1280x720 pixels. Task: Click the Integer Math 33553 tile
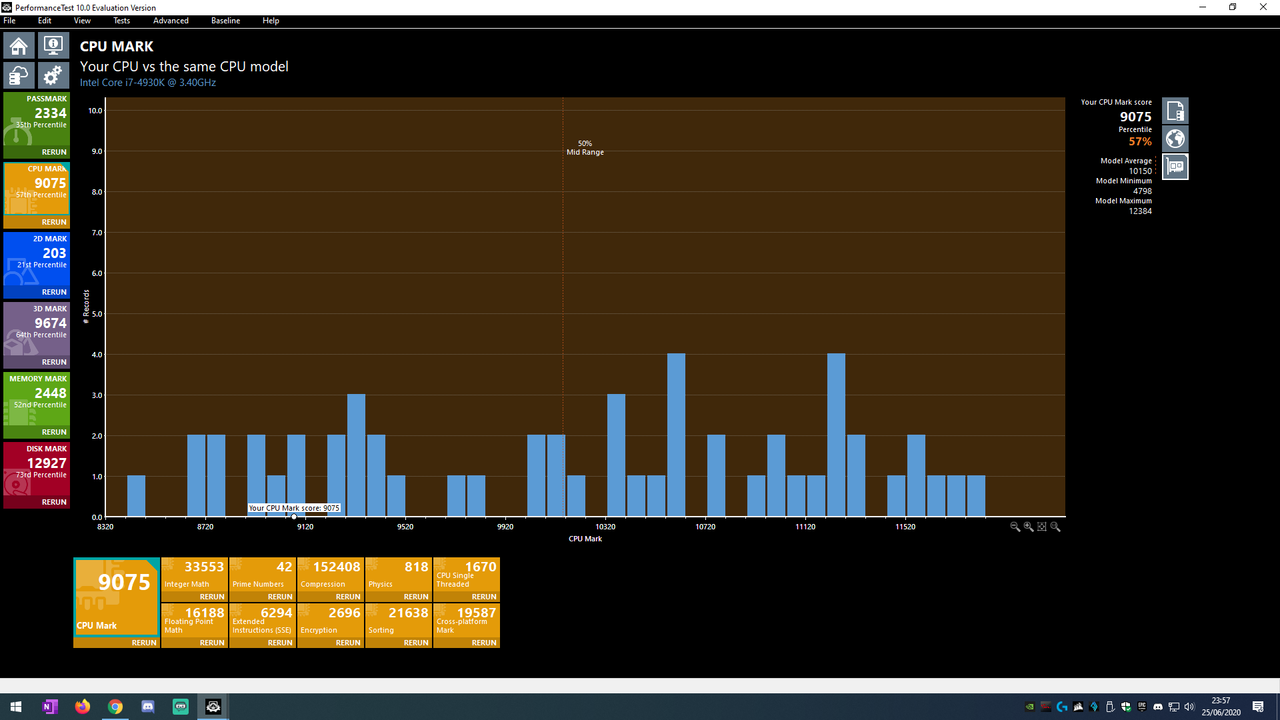click(194, 575)
